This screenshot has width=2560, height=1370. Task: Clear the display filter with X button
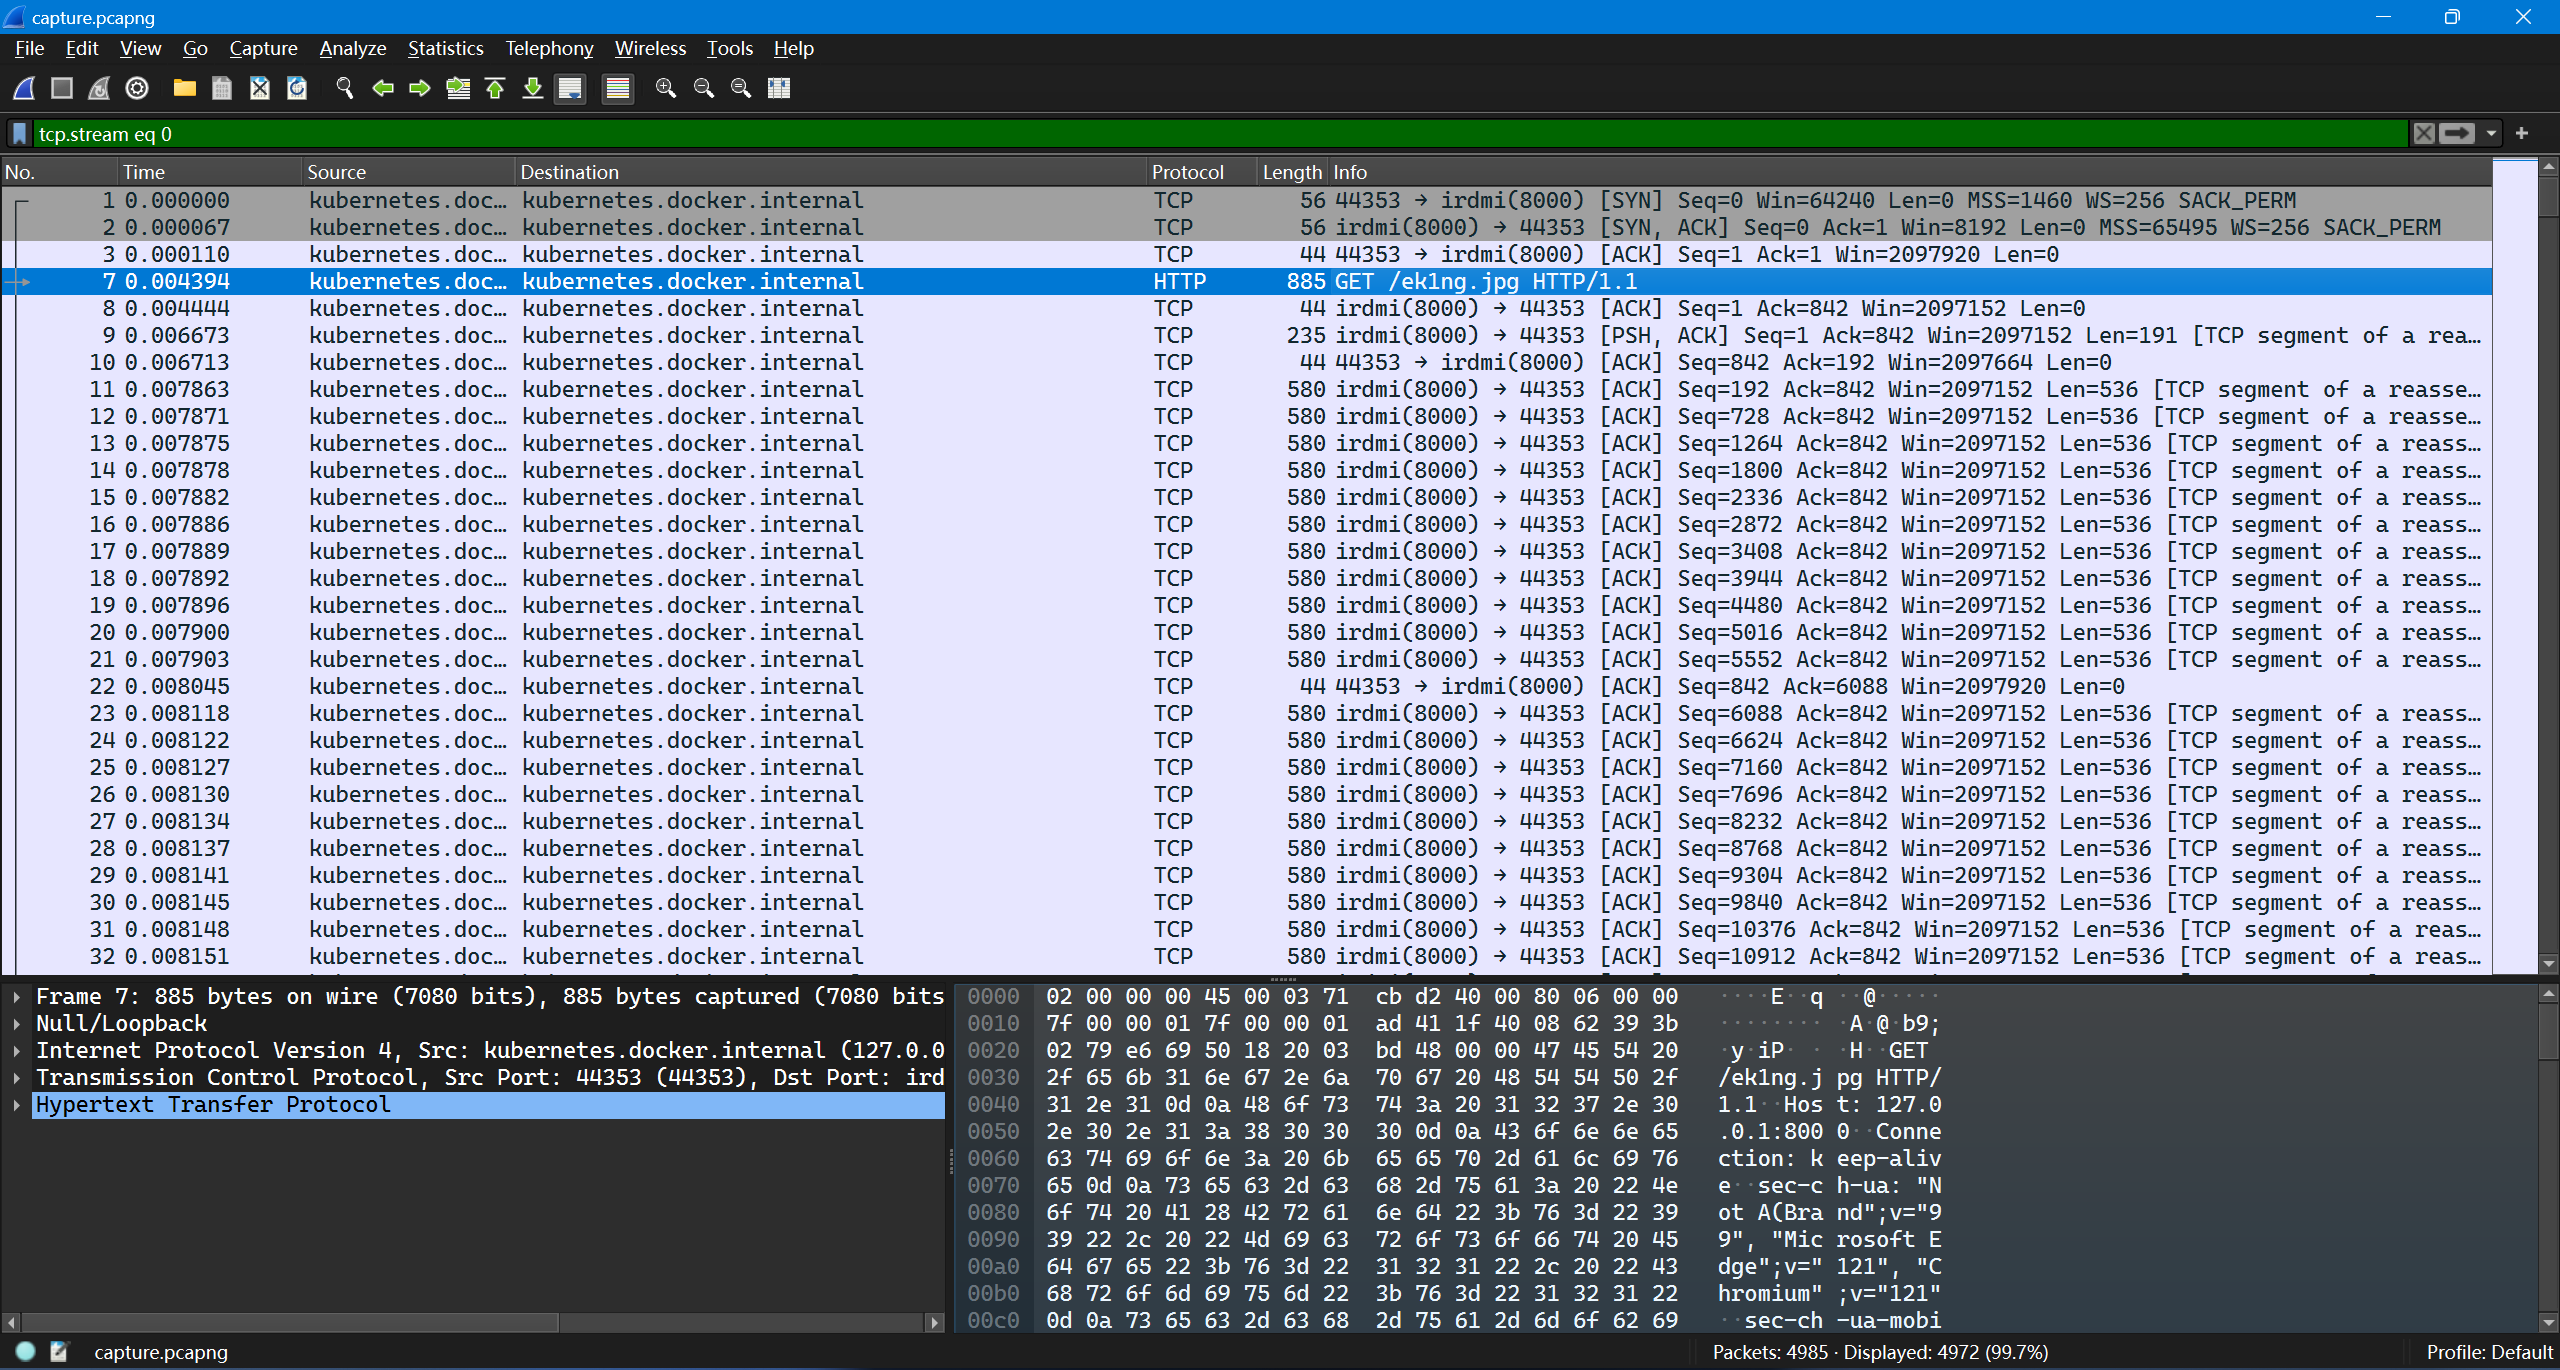(2424, 134)
